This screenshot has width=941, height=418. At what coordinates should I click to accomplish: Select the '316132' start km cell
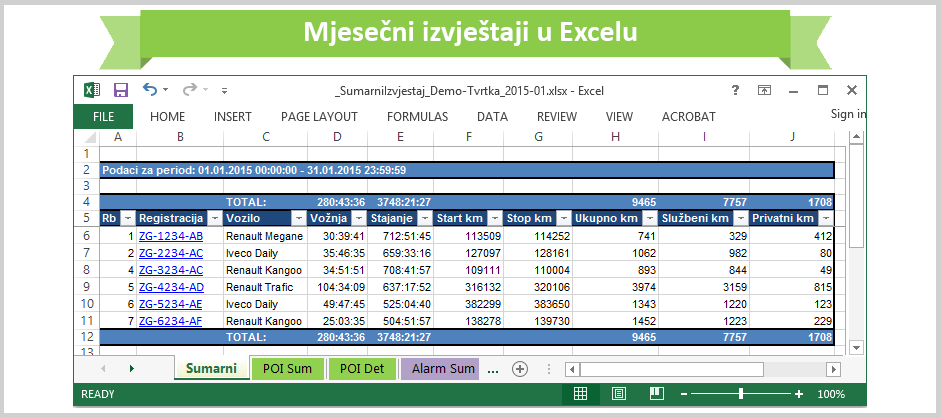(x=469, y=287)
